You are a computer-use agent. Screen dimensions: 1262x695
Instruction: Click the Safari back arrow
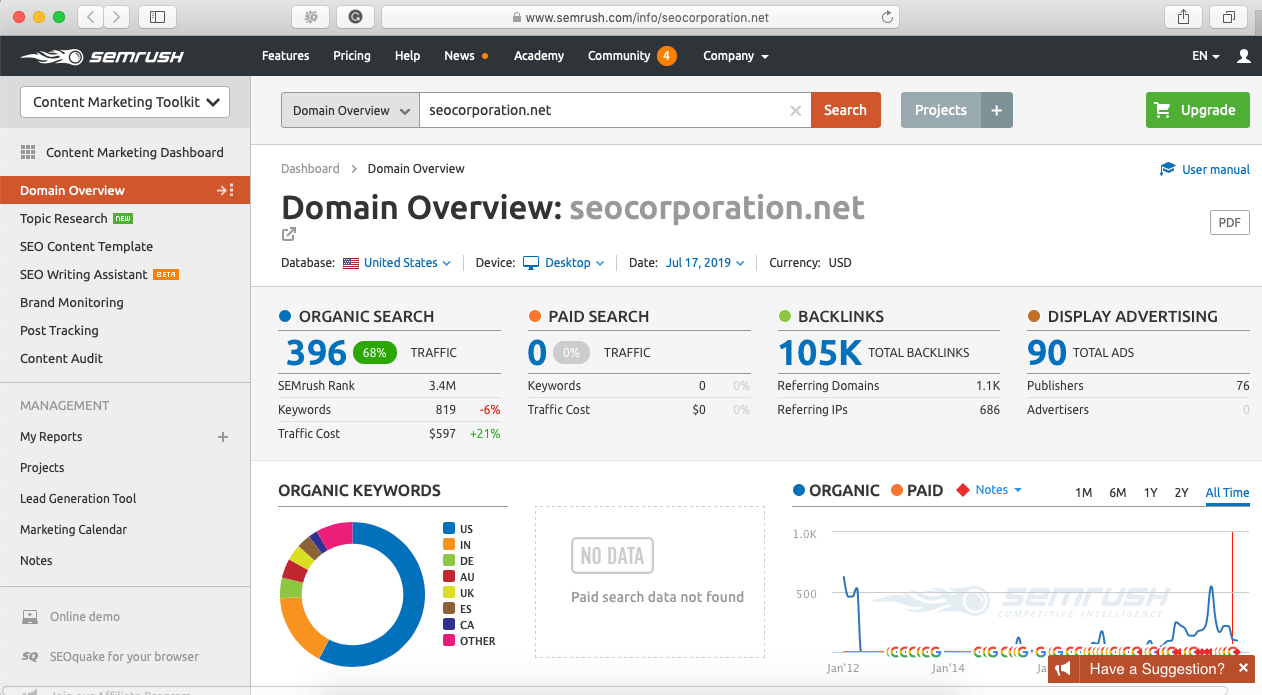click(90, 17)
